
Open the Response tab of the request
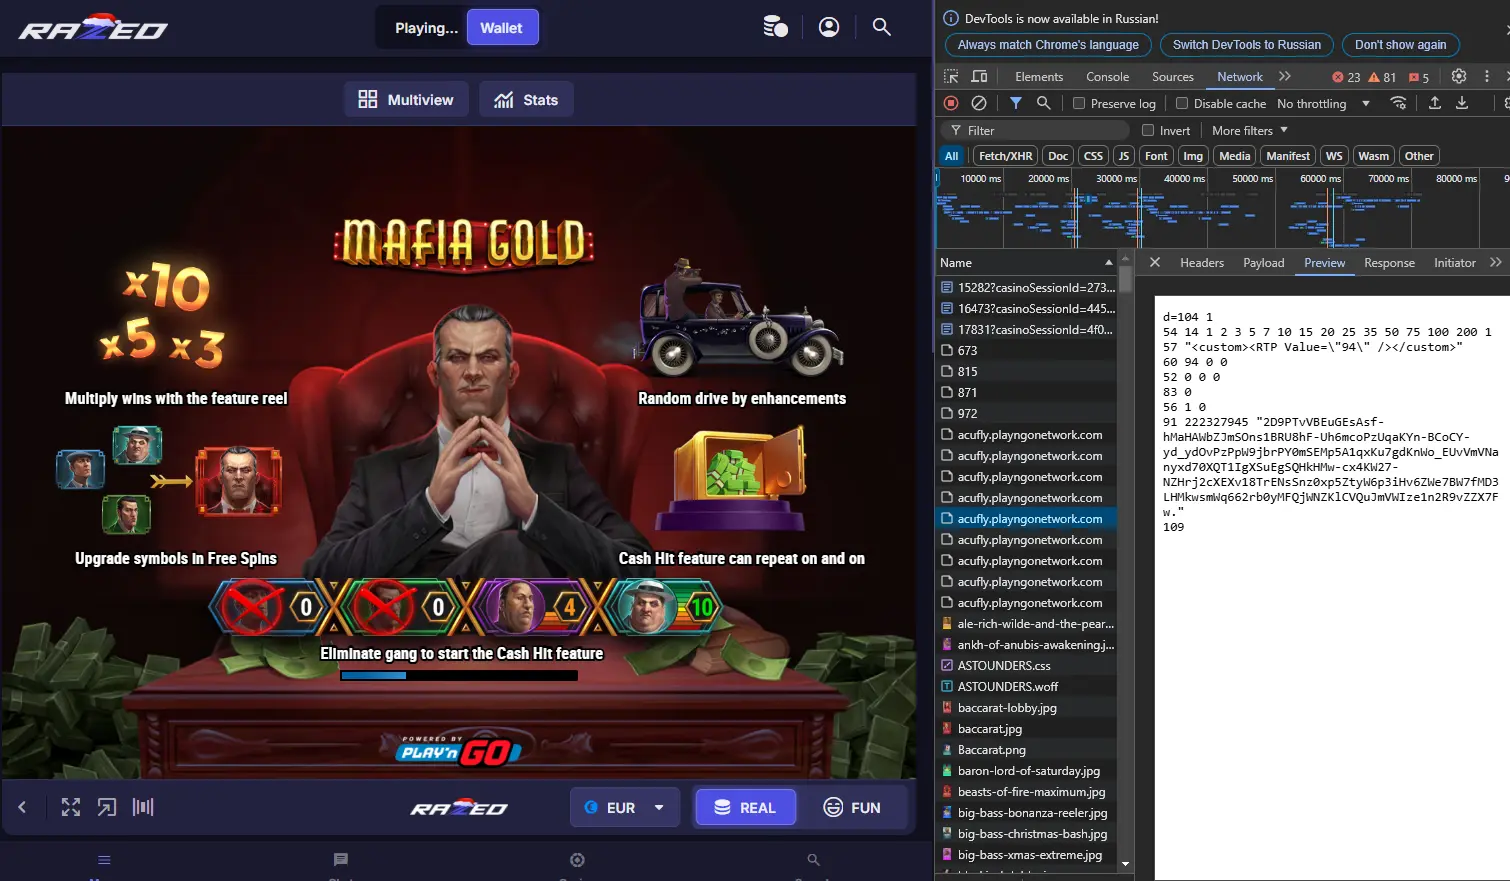coord(1389,262)
